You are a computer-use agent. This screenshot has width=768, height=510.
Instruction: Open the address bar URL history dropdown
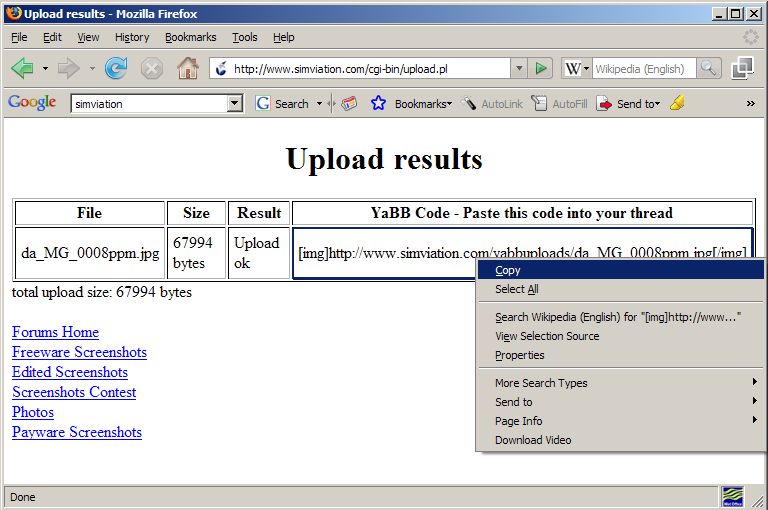click(519, 68)
